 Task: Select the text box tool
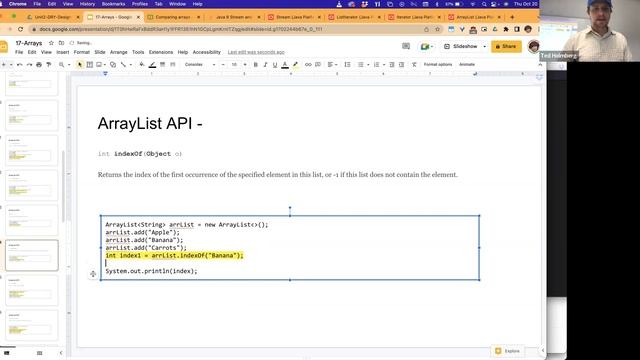pyautogui.click(x=90, y=64)
